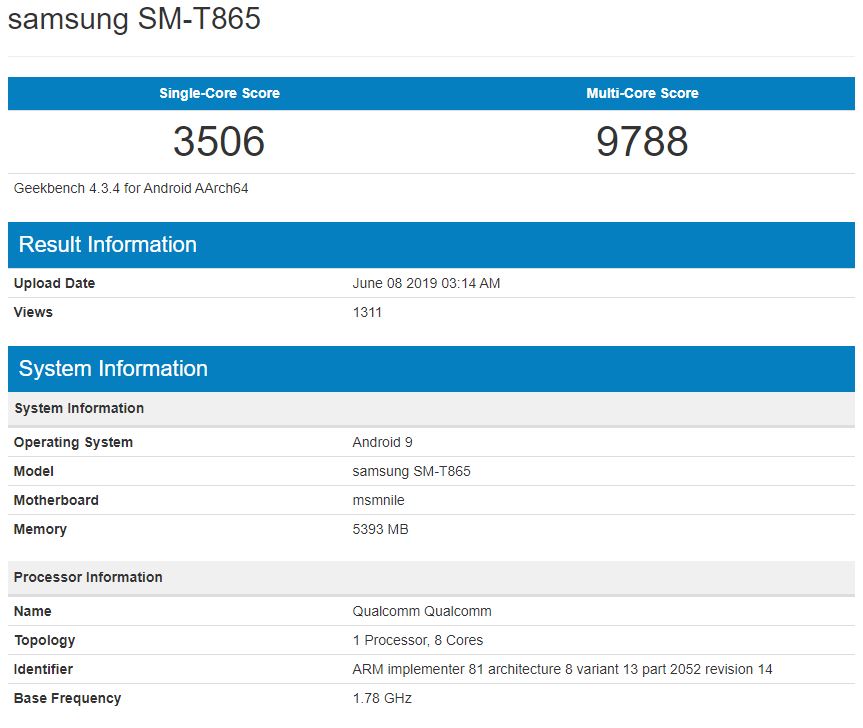The width and height of the screenshot is (863, 728).
Task: Click the samsung SM-T865 page title
Action: [x=134, y=20]
